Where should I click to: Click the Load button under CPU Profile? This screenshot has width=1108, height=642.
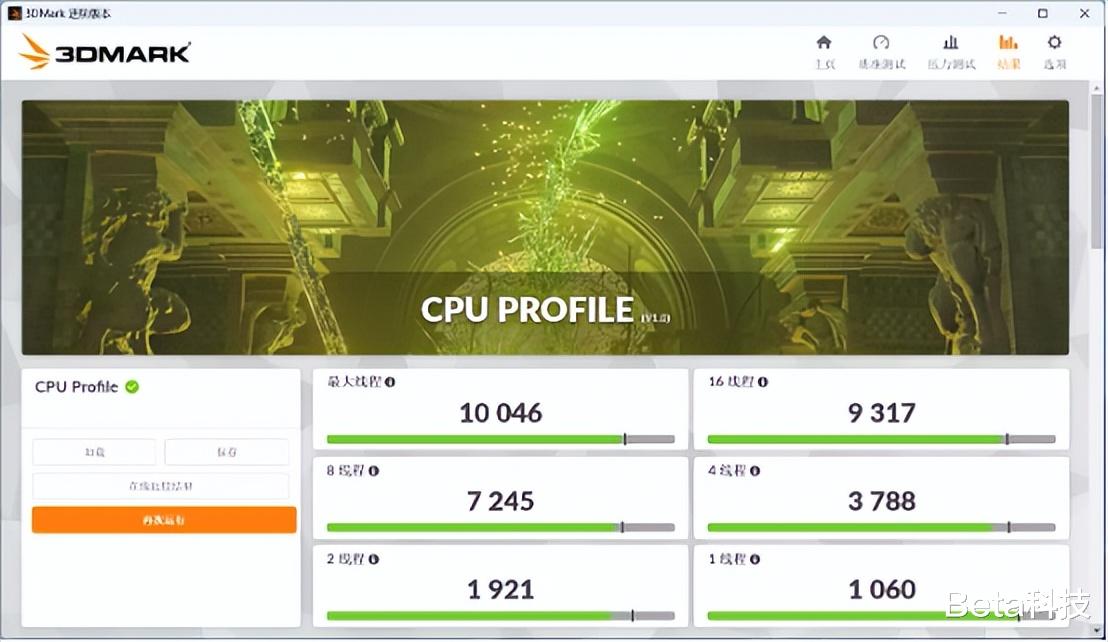94,452
